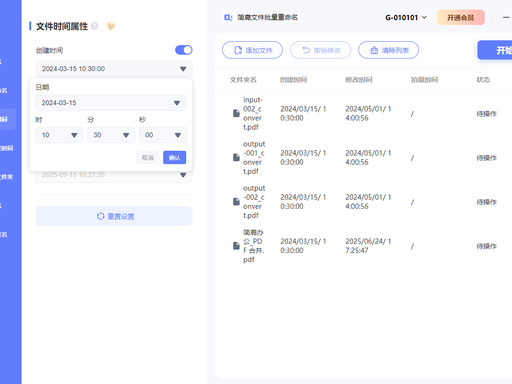Click the creation time of 简鹿办公_PDF合并.pdf
Viewport: 512px width, 384px height.
click(x=303, y=246)
